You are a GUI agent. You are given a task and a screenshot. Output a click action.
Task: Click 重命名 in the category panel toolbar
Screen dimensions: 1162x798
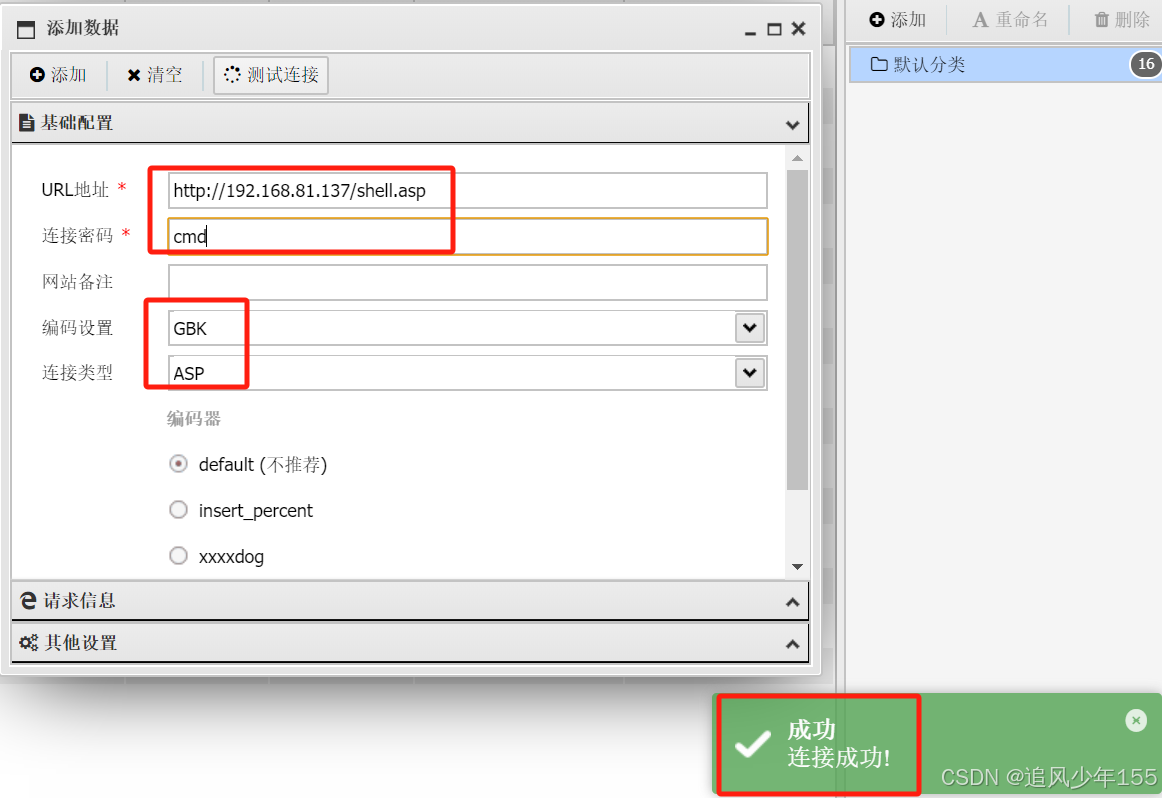[x=1010, y=20]
